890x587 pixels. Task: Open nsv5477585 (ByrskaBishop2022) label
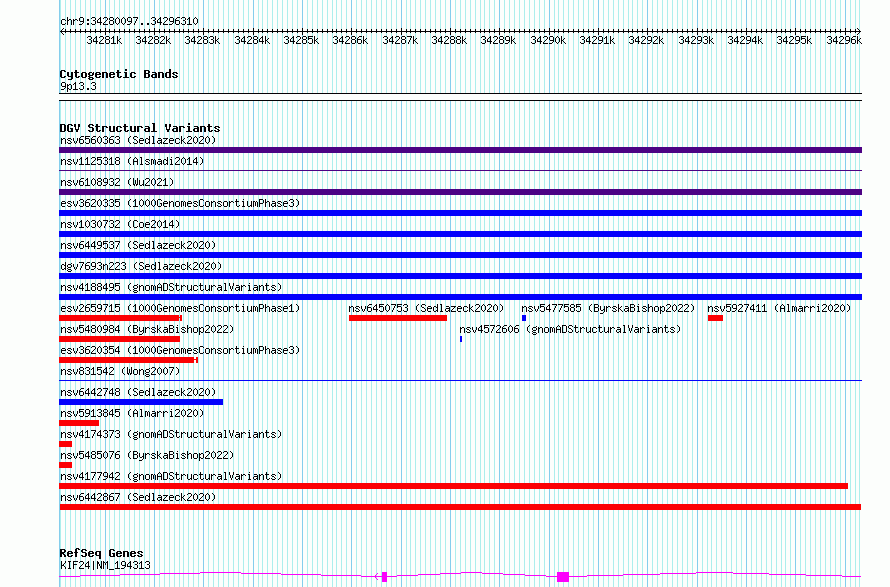tap(608, 308)
